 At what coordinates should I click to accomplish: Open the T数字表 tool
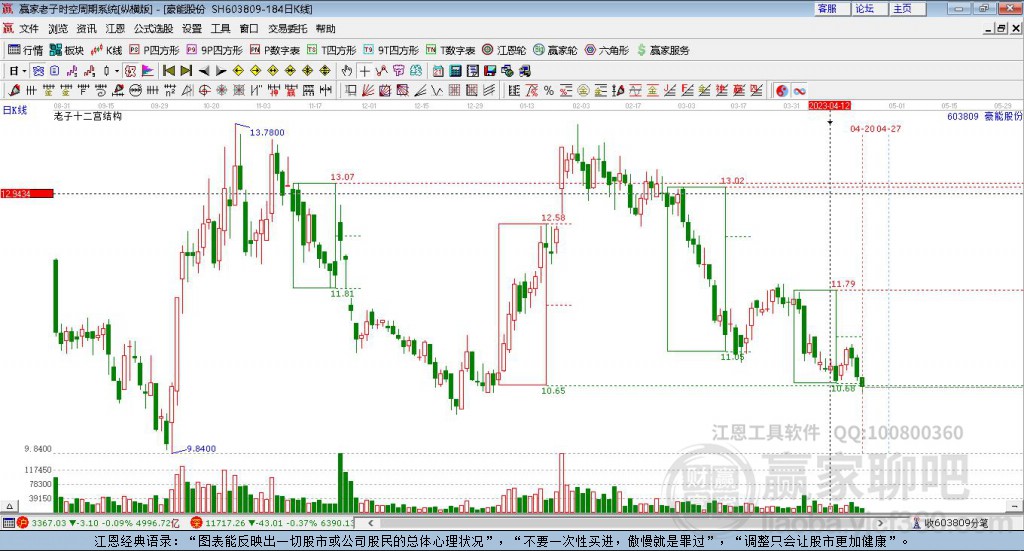coord(451,50)
